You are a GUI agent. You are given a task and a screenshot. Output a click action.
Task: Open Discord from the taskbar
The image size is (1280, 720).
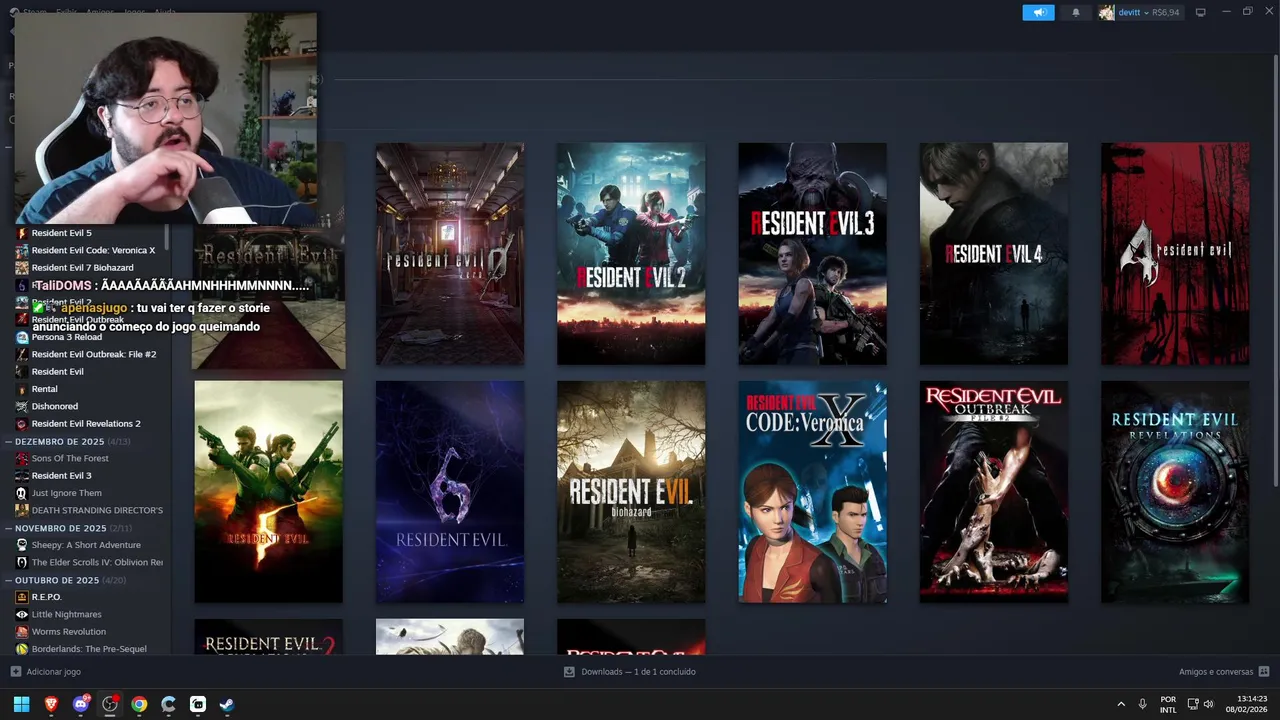pyautogui.click(x=81, y=704)
